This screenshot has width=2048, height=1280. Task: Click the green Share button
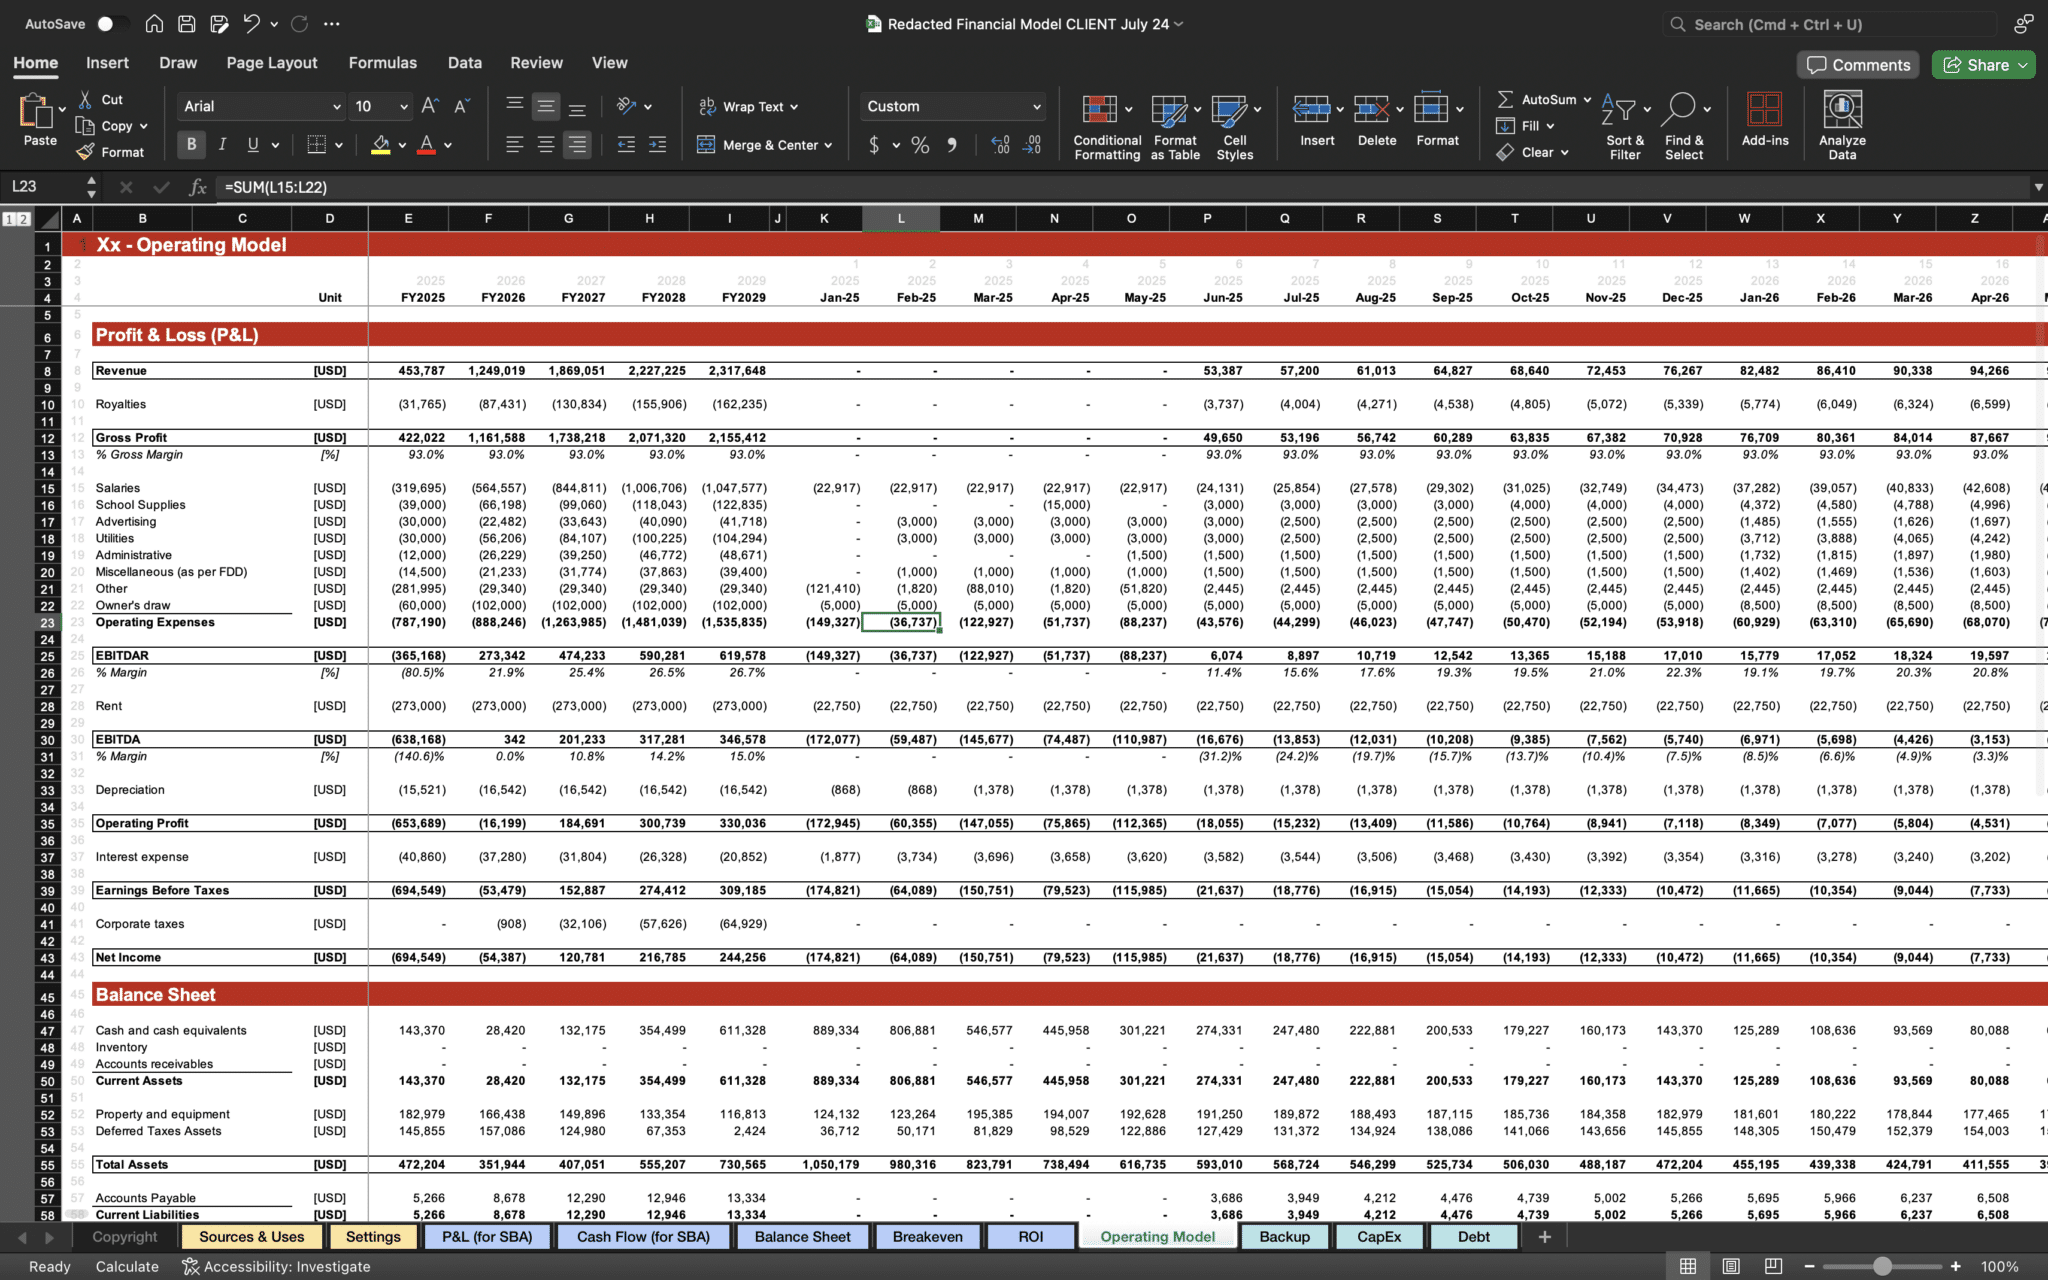(1984, 65)
